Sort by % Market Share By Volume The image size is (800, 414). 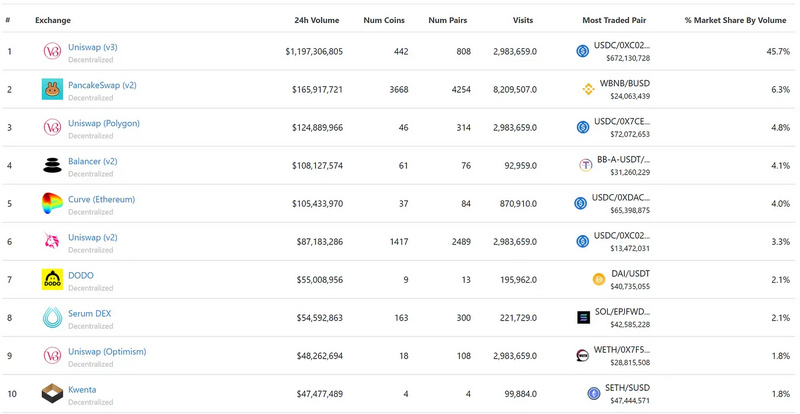tap(735, 20)
